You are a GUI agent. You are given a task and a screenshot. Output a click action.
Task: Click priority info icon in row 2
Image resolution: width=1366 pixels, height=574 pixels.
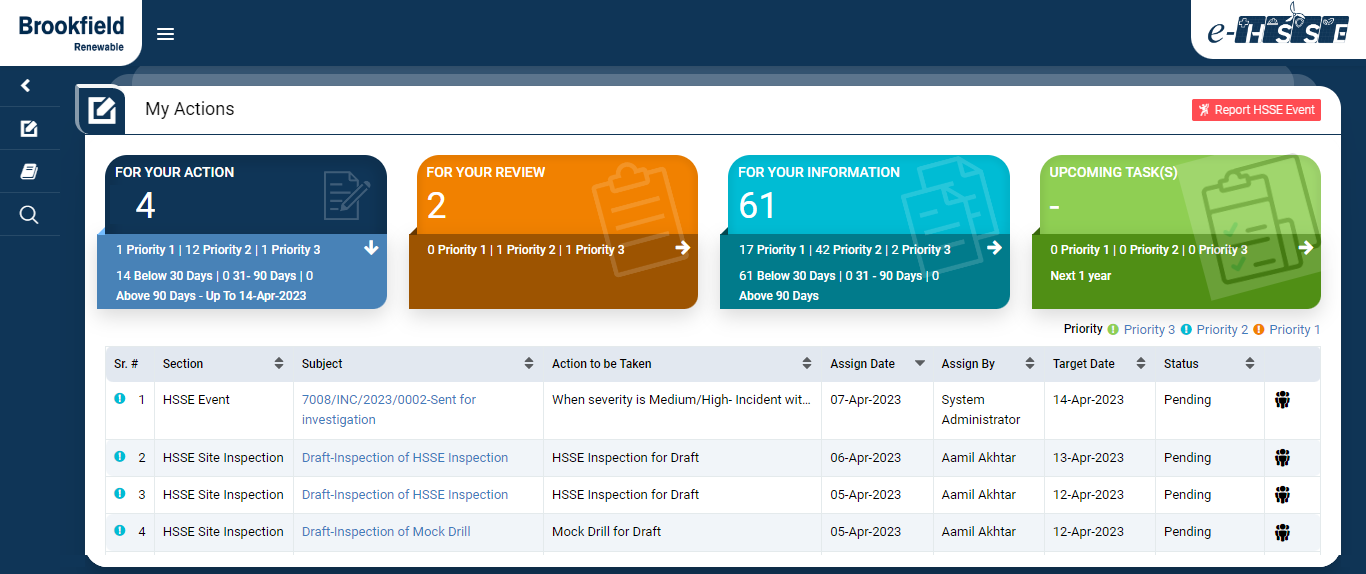click(x=120, y=456)
